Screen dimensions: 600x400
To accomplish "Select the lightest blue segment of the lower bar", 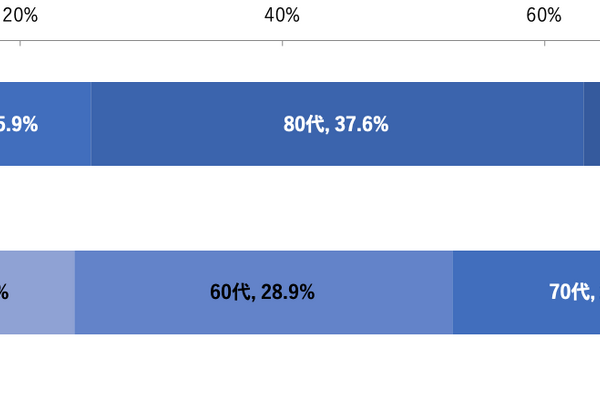I will (38, 292).
